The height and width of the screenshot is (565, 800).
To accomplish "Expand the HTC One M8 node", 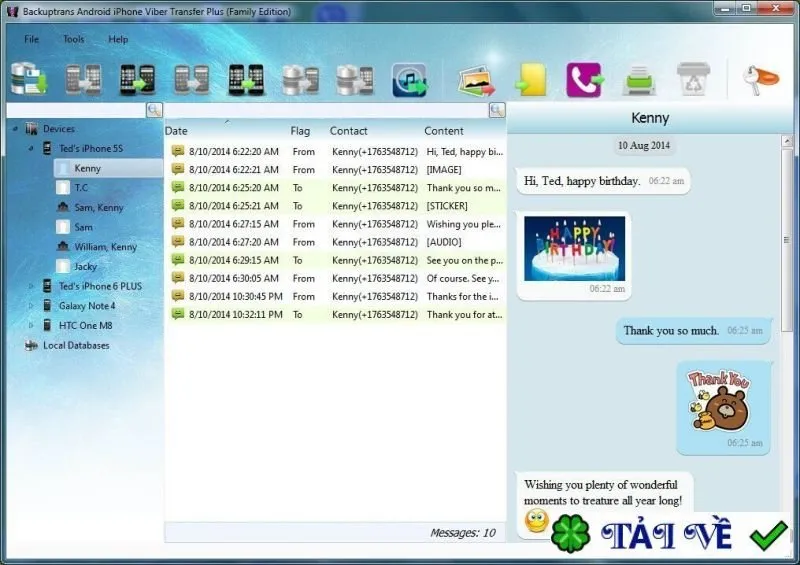I will 31,326.
